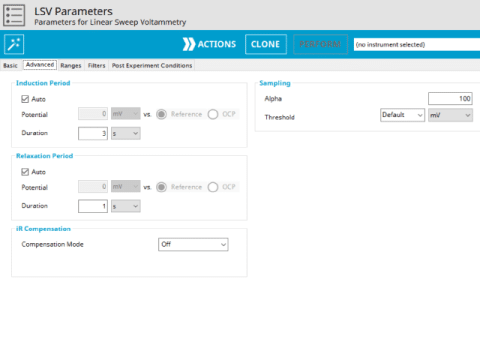Open the Threshold Default dropdown
The image size is (480, 360).
[x=402, y=115]
